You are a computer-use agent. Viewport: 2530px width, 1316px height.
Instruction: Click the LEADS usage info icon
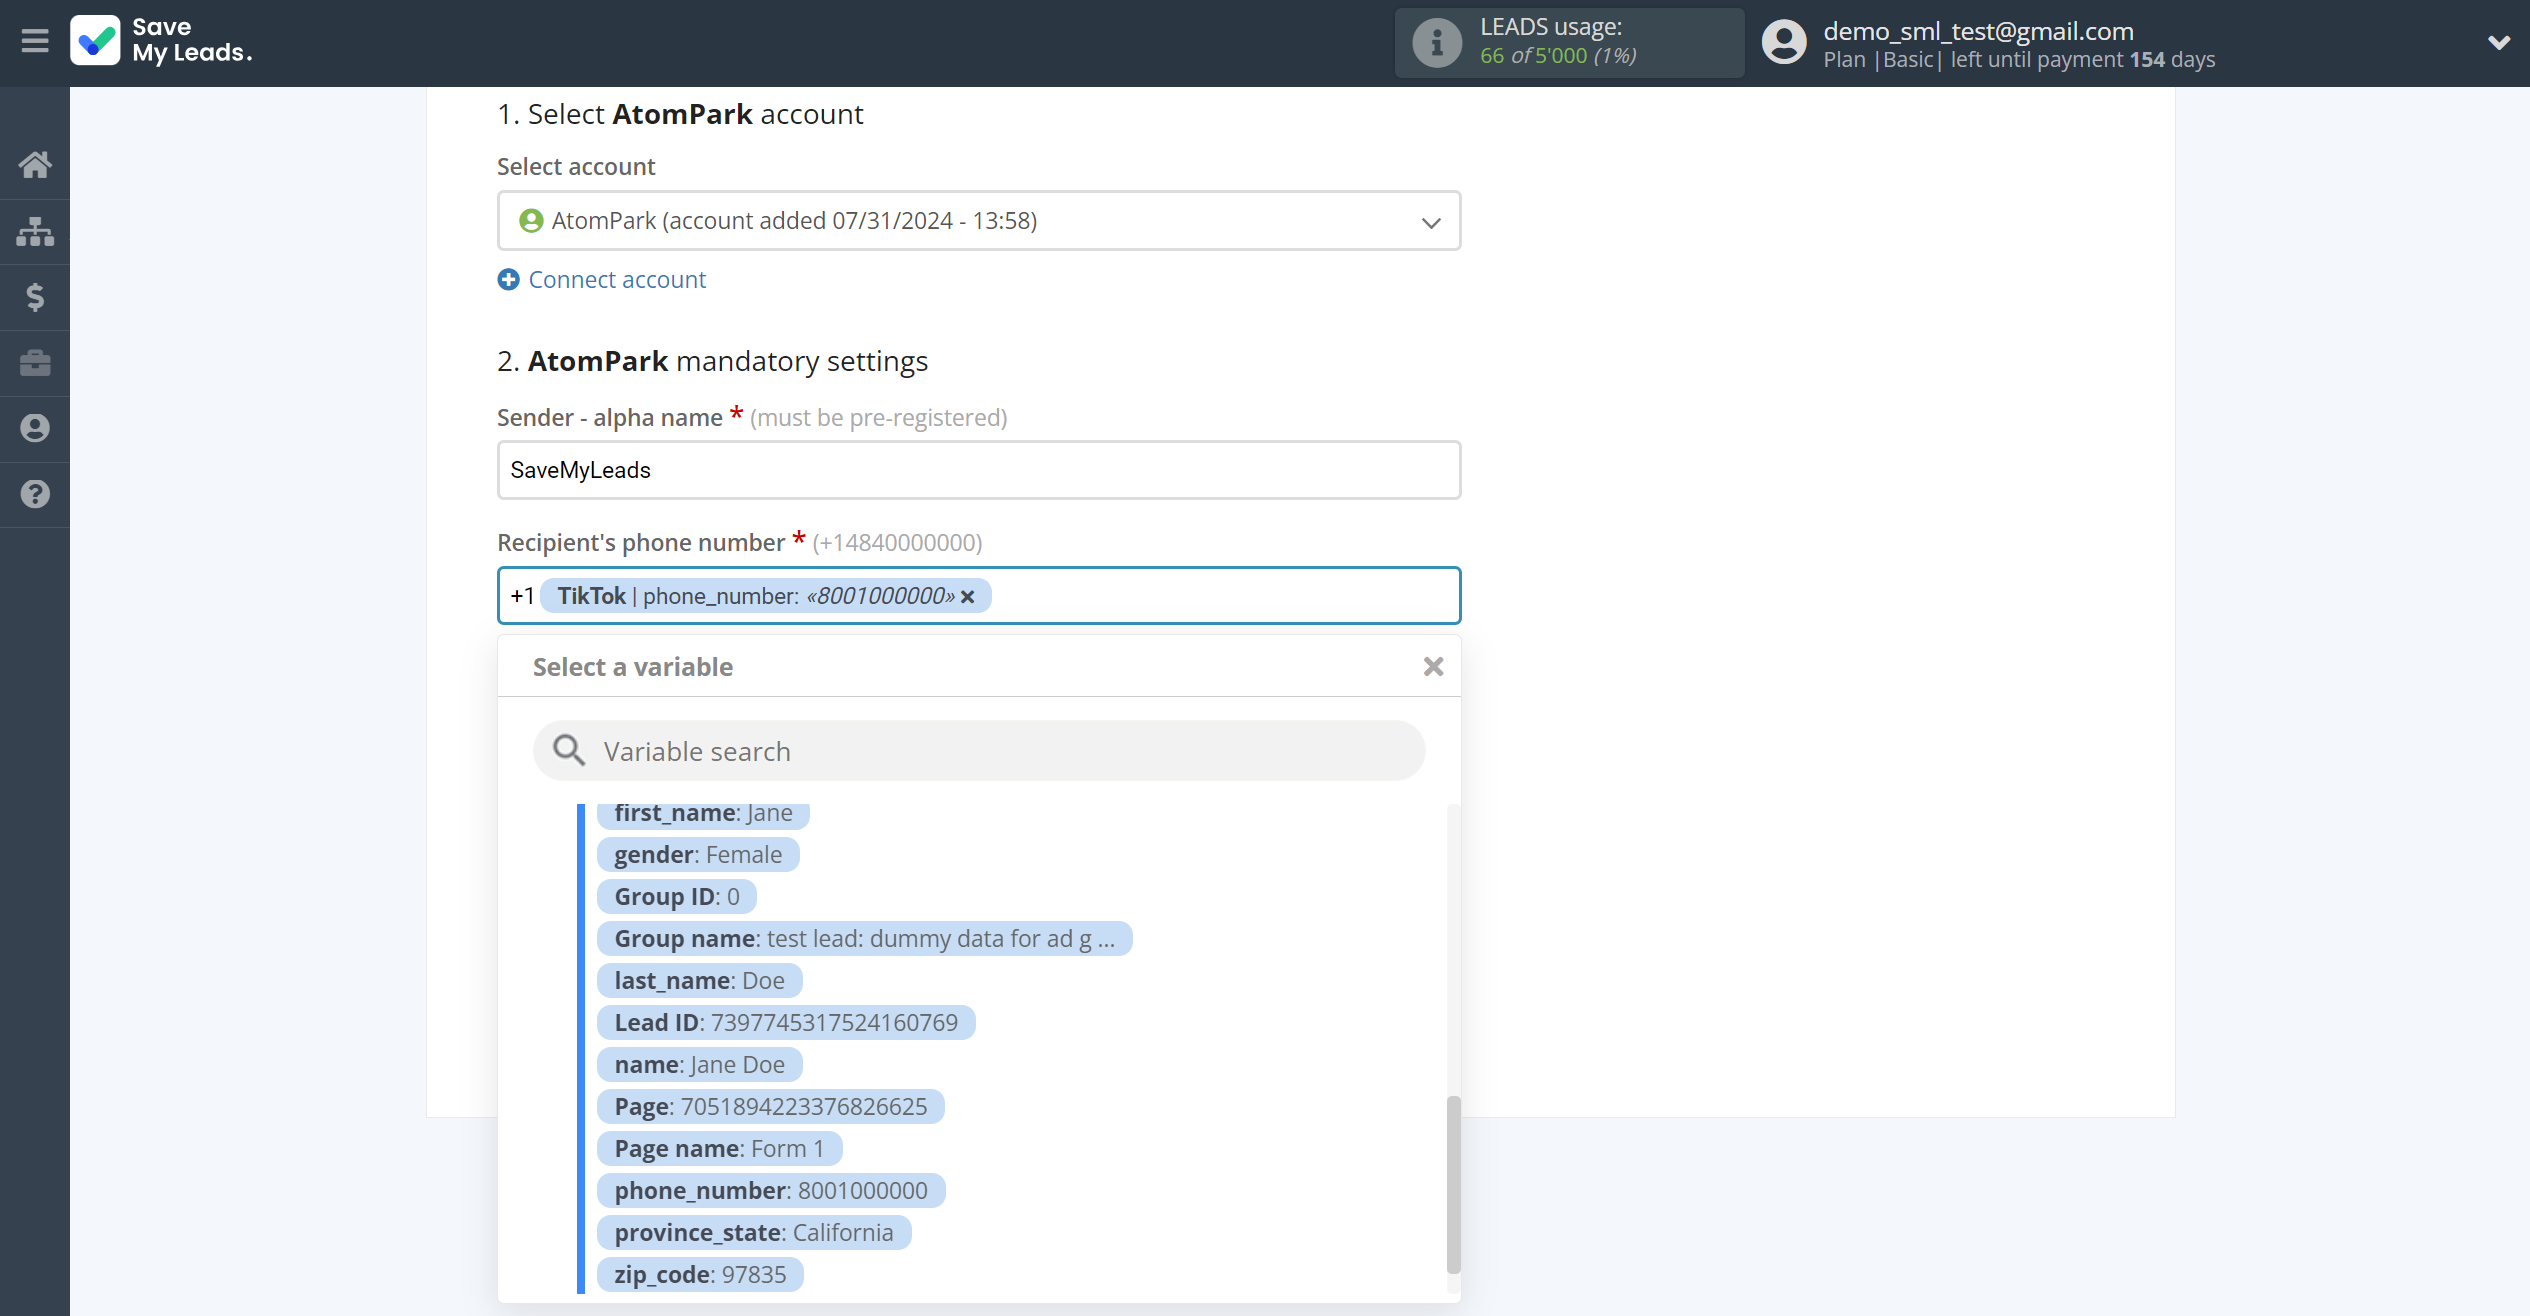pos(1436,43)
